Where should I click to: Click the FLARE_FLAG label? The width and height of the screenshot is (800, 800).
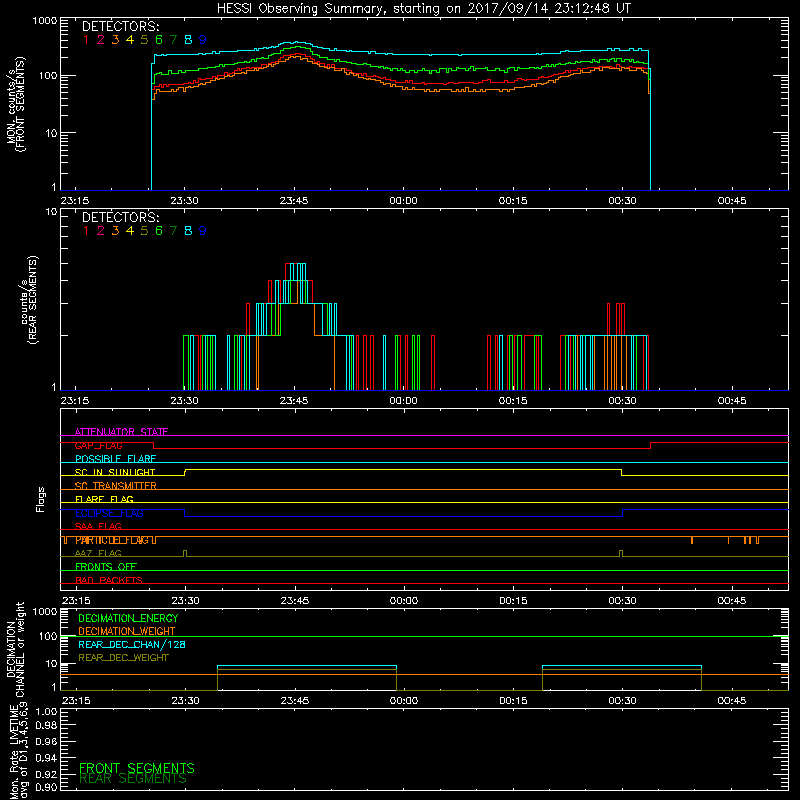(104, 499)
